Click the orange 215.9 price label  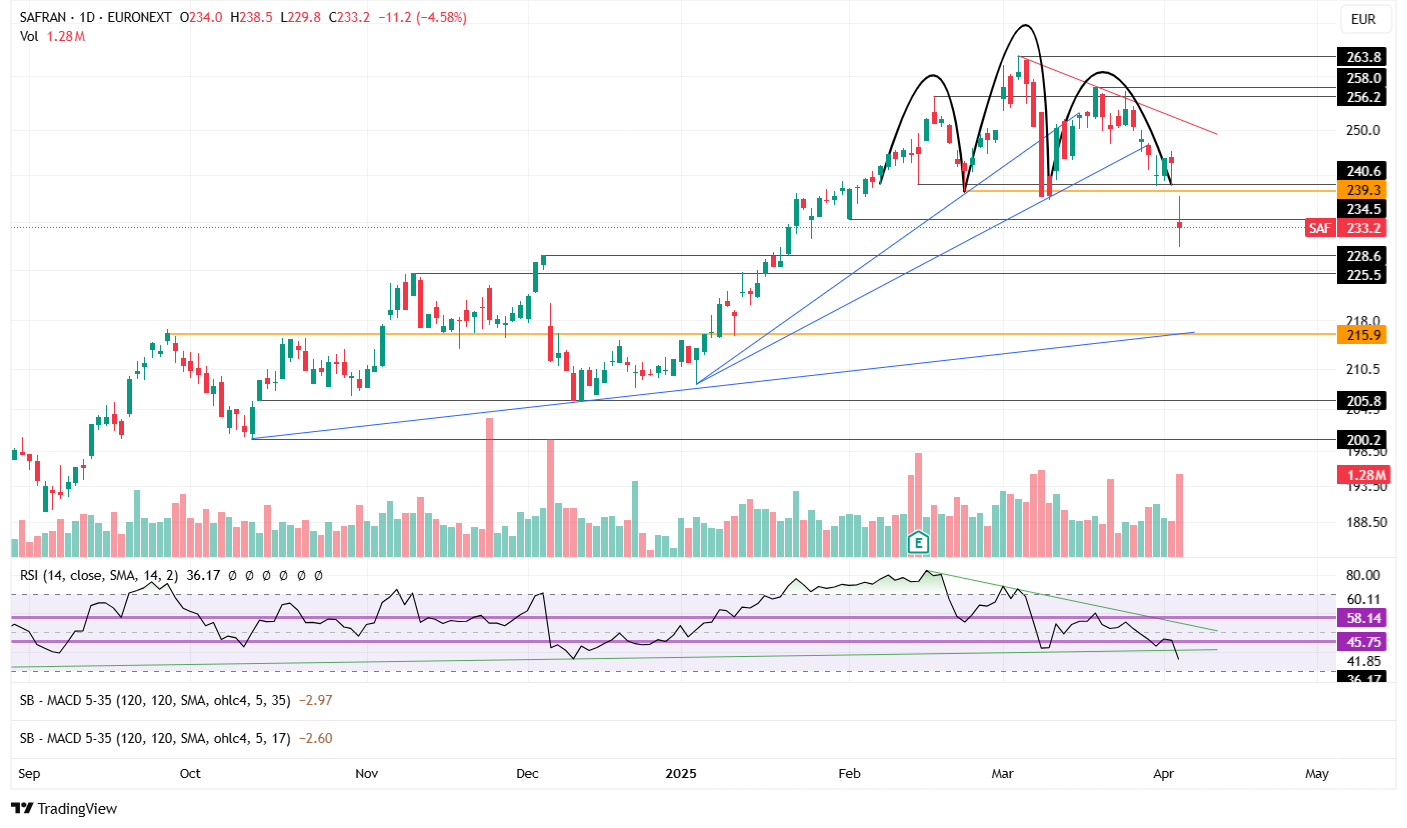[x=1364, y=336]
